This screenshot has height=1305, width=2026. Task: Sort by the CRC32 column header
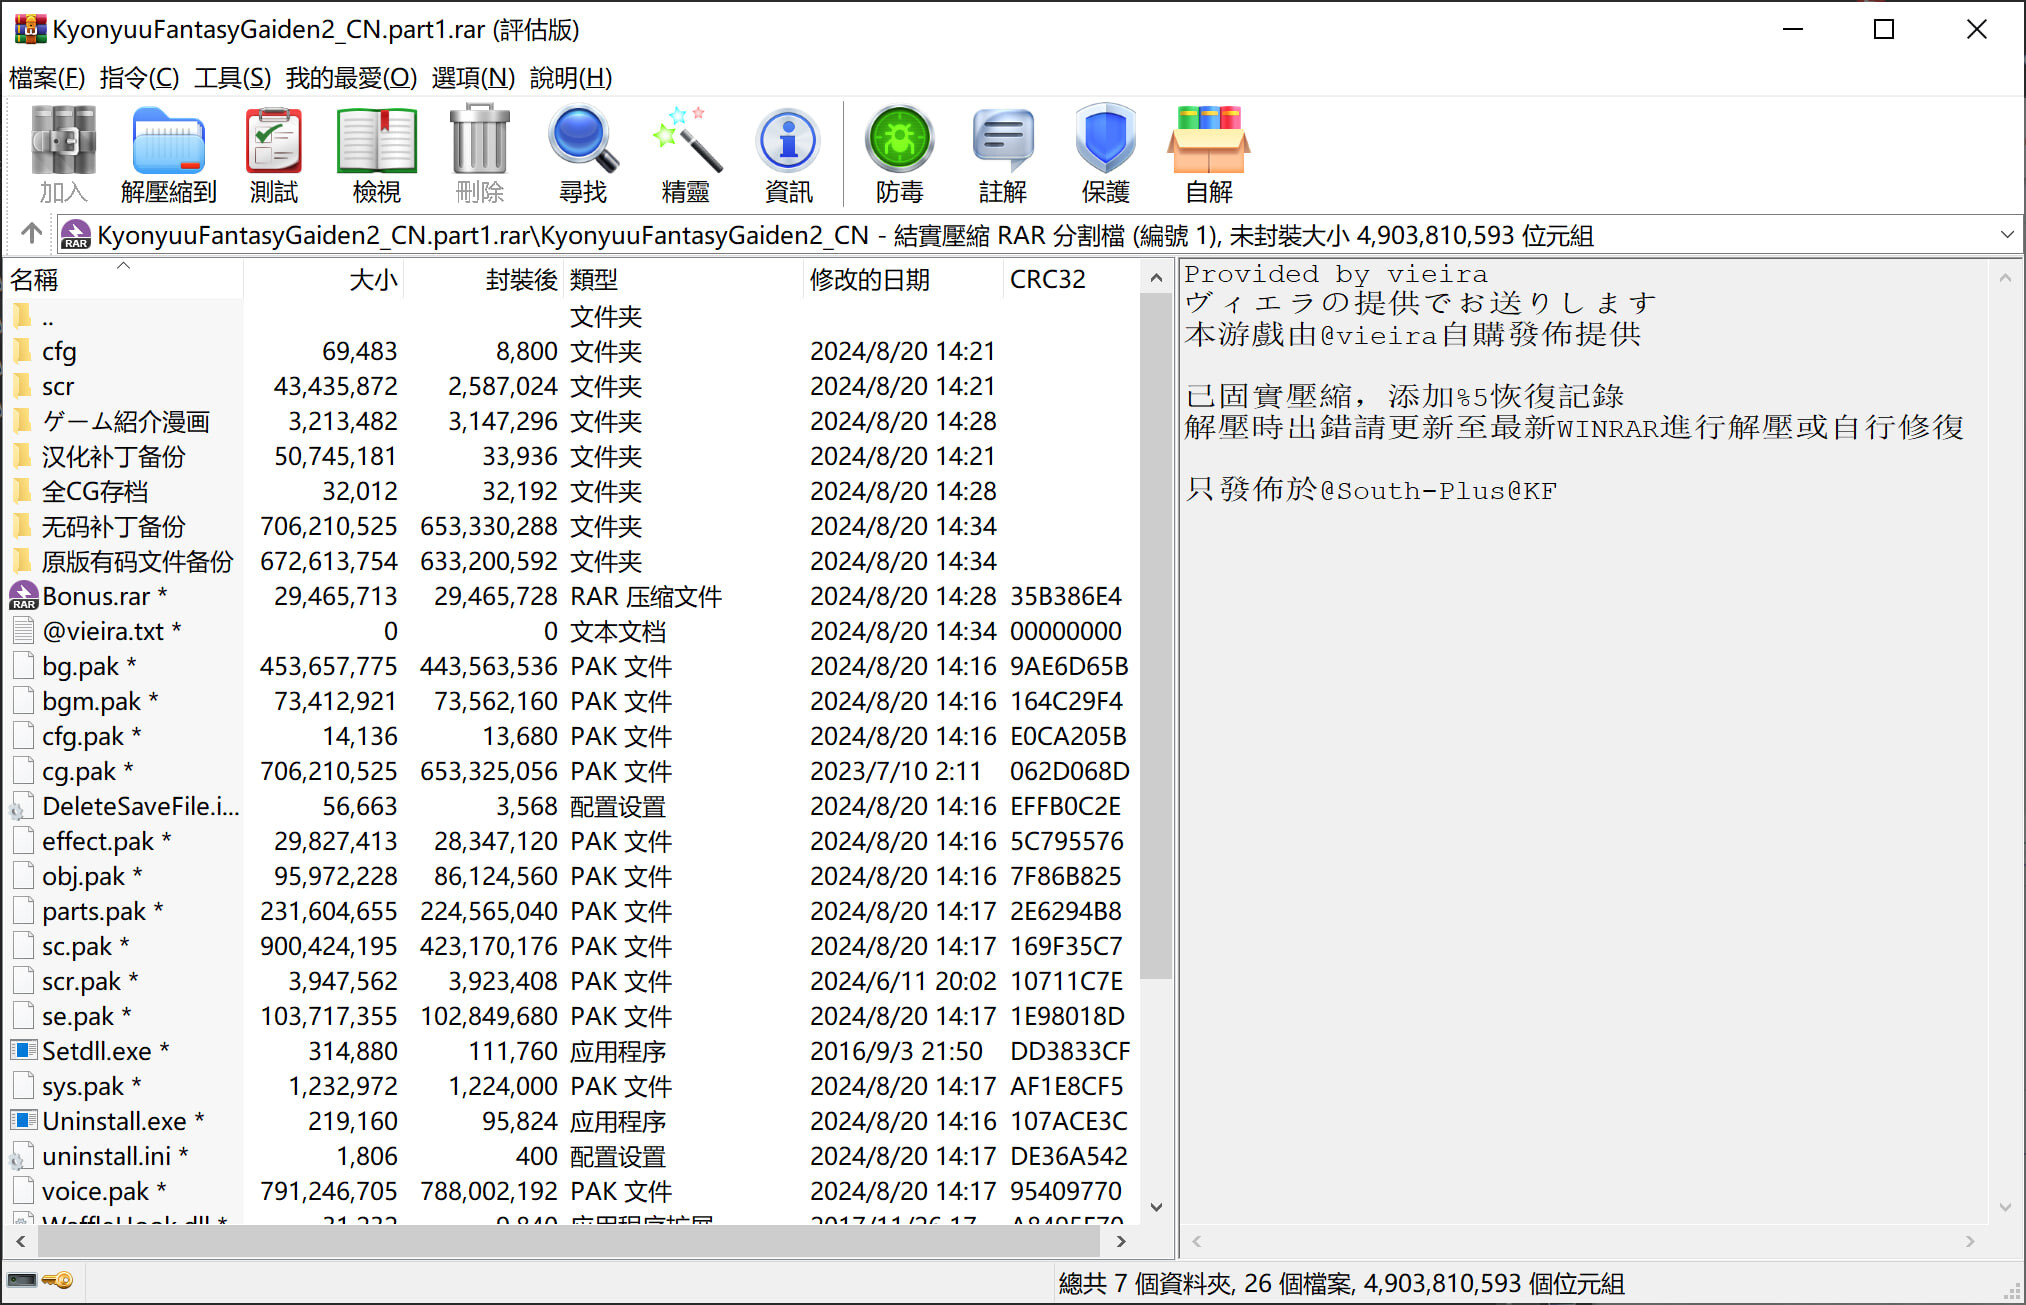click(x=1047, y=280)
